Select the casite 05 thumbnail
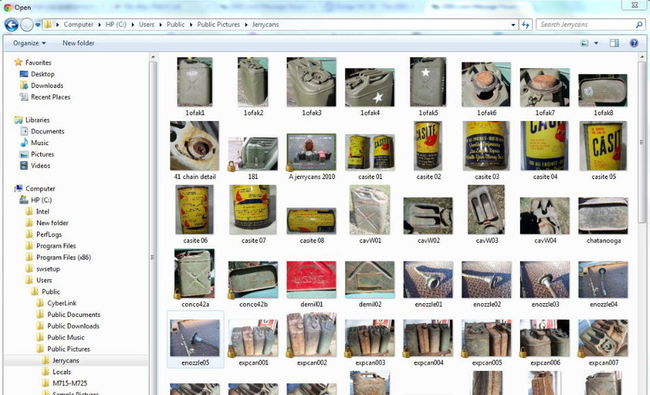This screenshot has height=395, width=650. [x=603, y=145]
